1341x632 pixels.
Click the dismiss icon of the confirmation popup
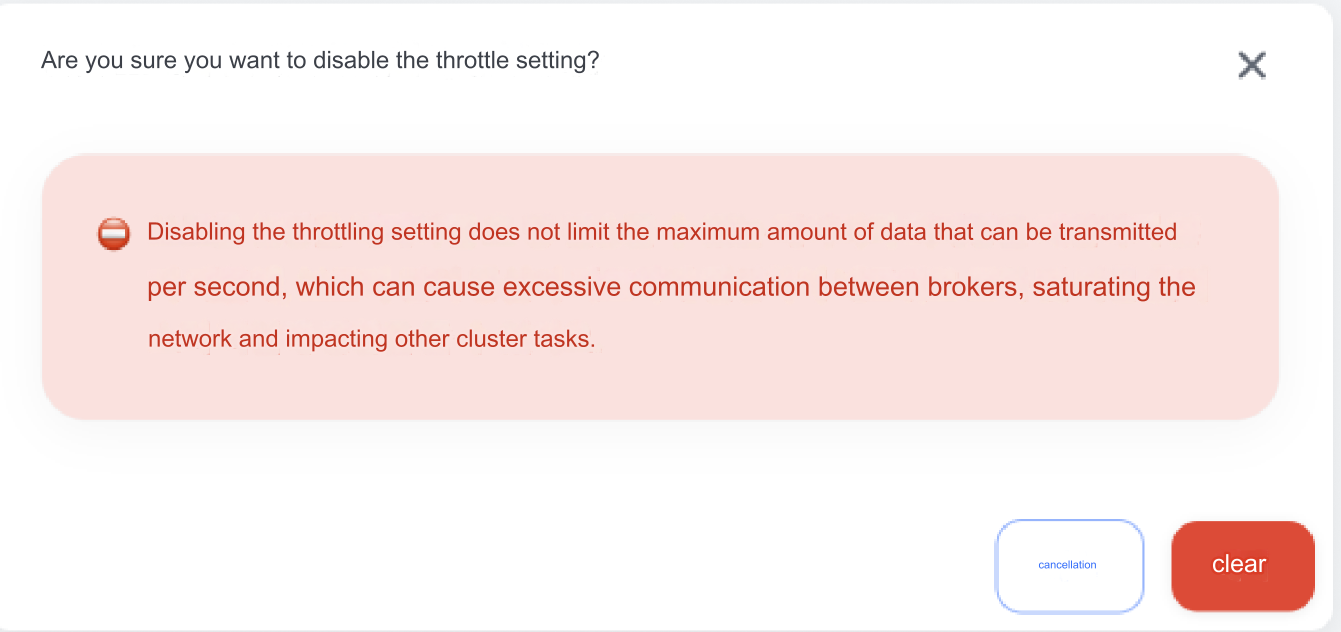[x=1252, y=64]
